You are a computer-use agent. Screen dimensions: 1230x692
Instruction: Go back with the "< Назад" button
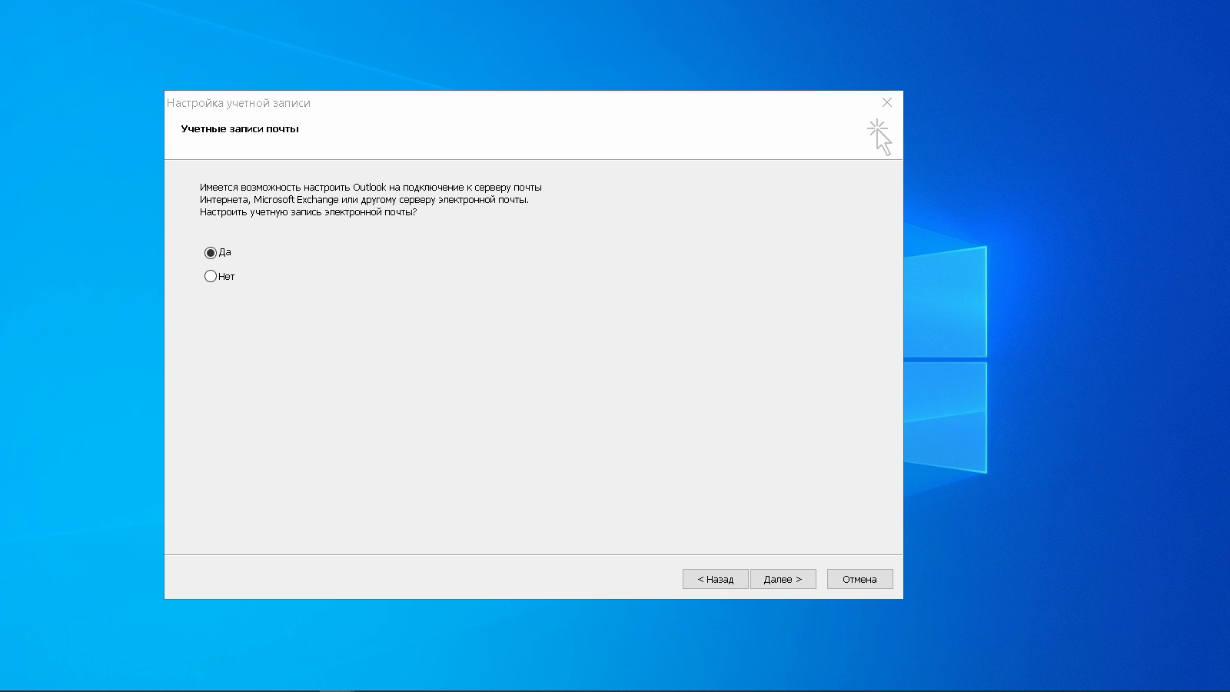coord(715,579)
